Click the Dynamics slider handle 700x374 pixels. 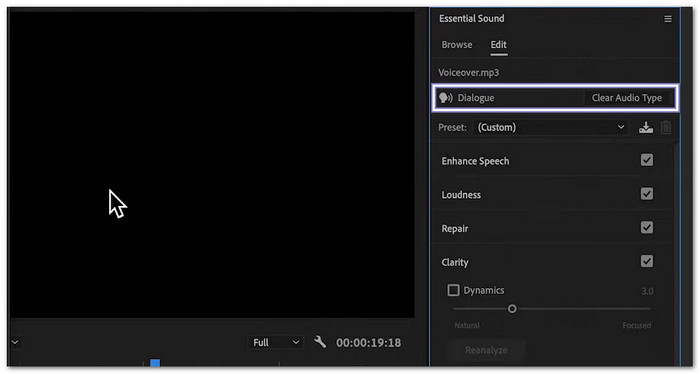tap(512, 309)
